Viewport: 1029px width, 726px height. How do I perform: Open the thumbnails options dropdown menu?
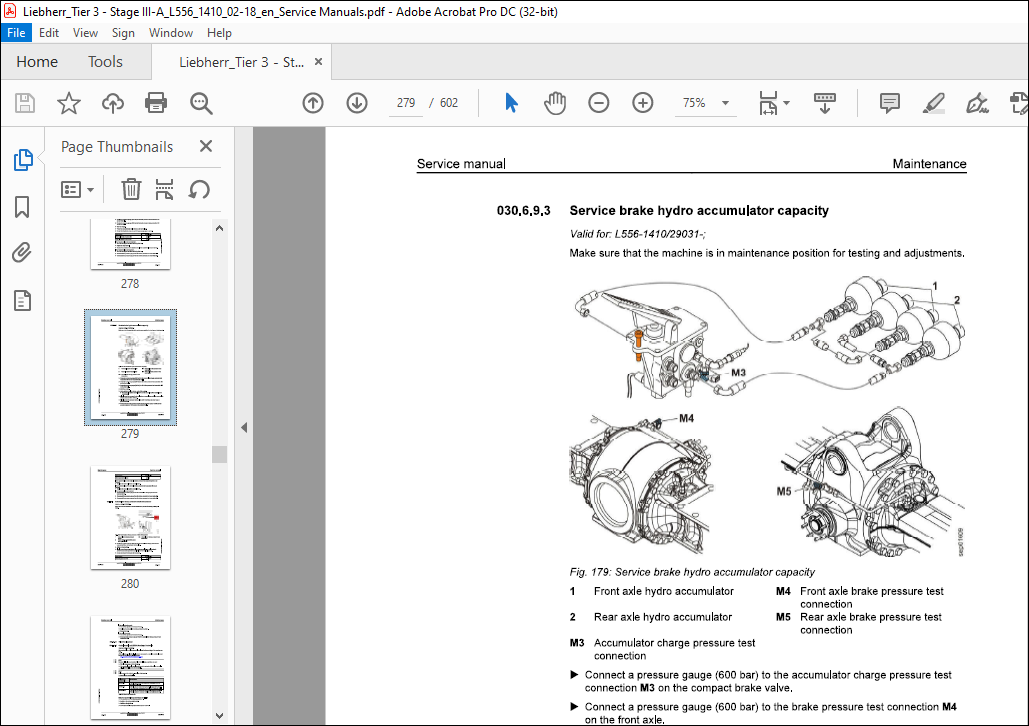pos(77,190)
